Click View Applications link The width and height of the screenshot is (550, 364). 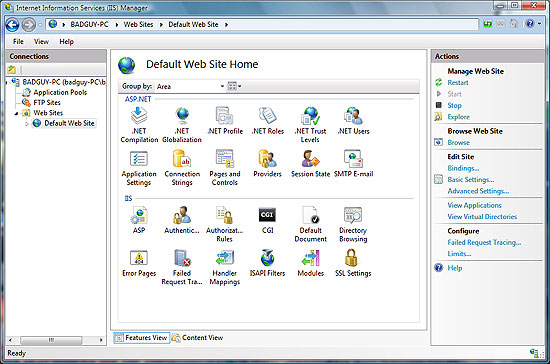point(474,205)
